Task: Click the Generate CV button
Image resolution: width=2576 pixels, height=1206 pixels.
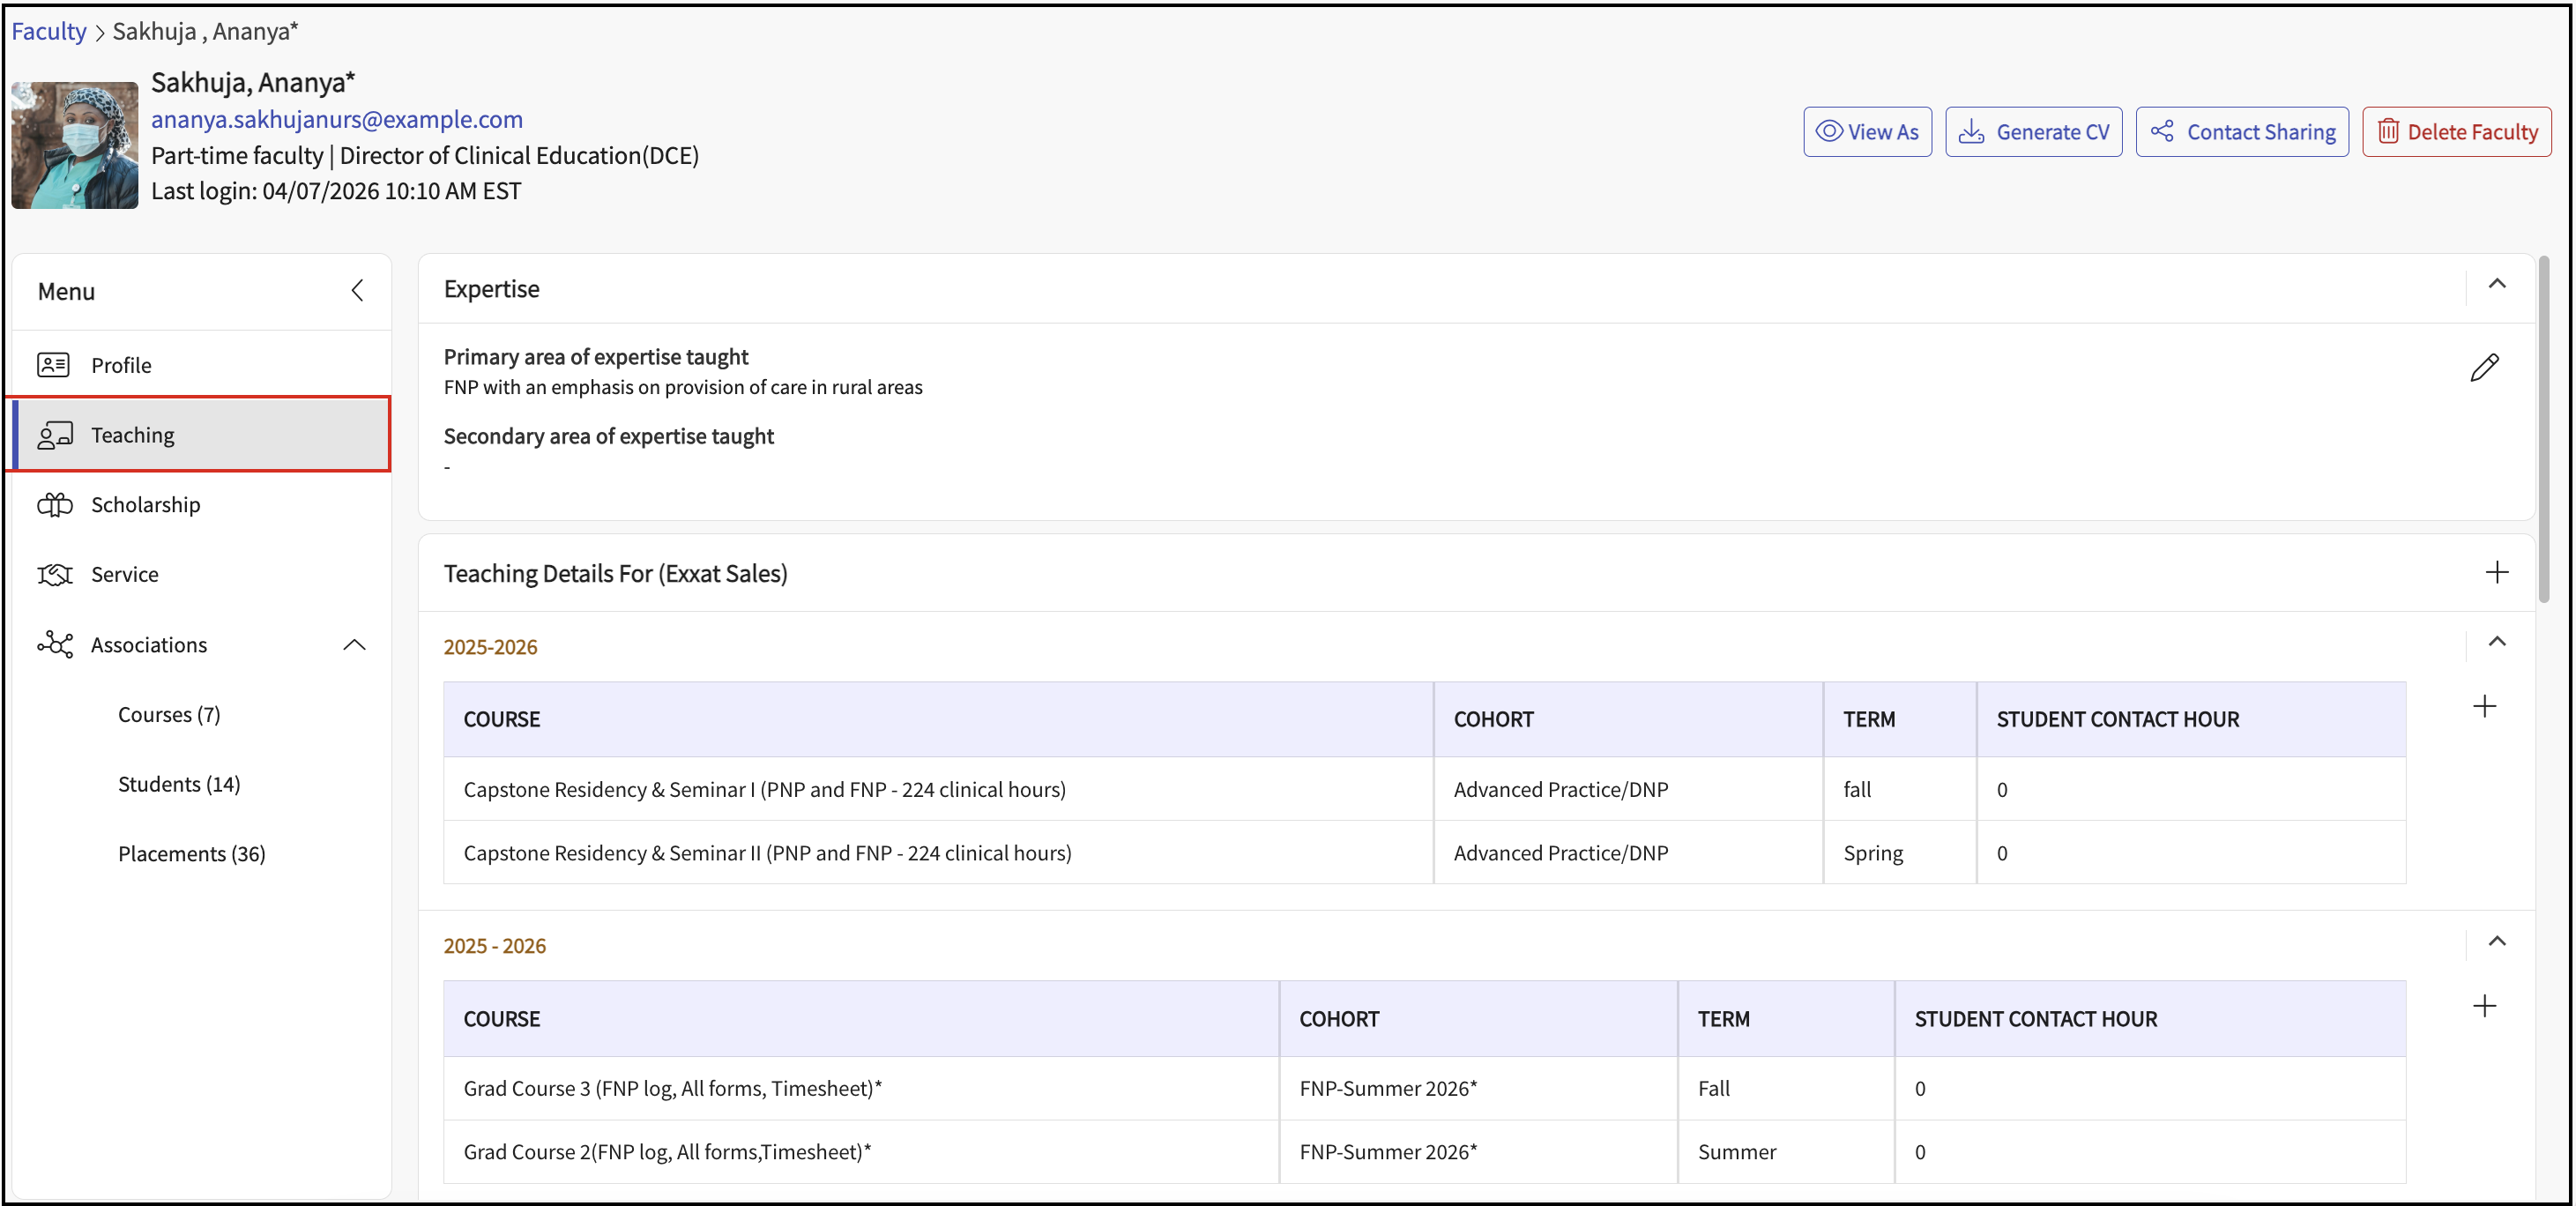Action: 2033,132
